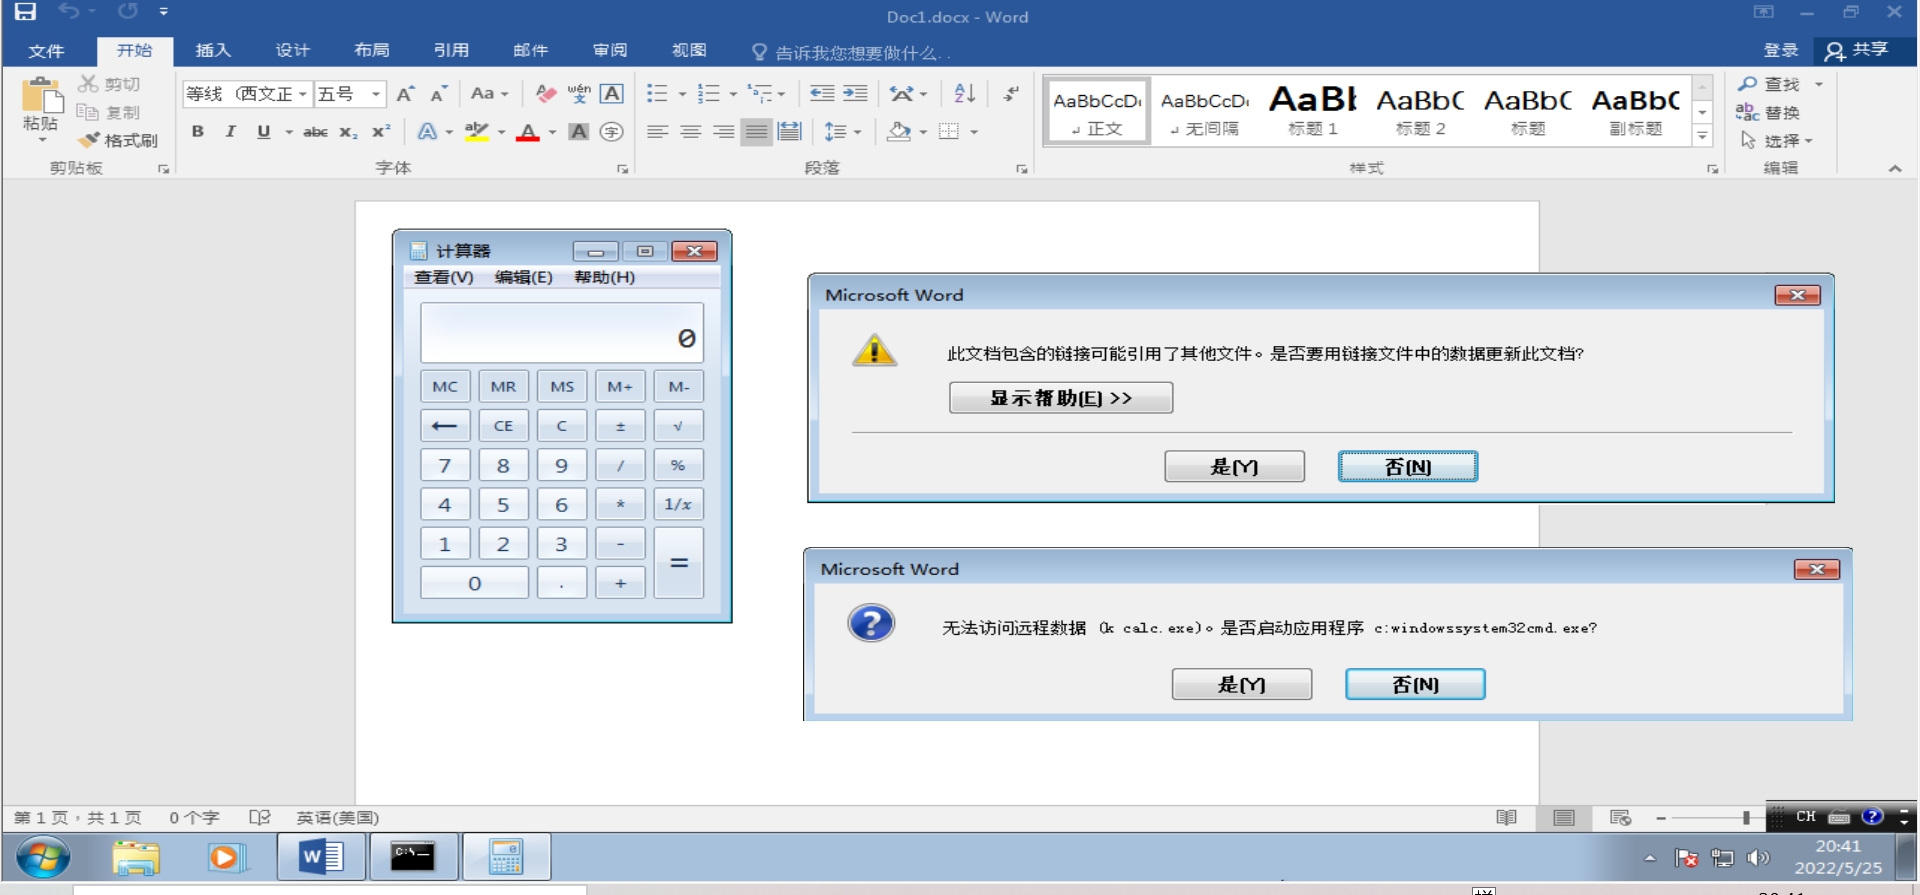This screenshot has width=1920, height=895.
Task: Click the text highlight color icon
Action: 477,131
